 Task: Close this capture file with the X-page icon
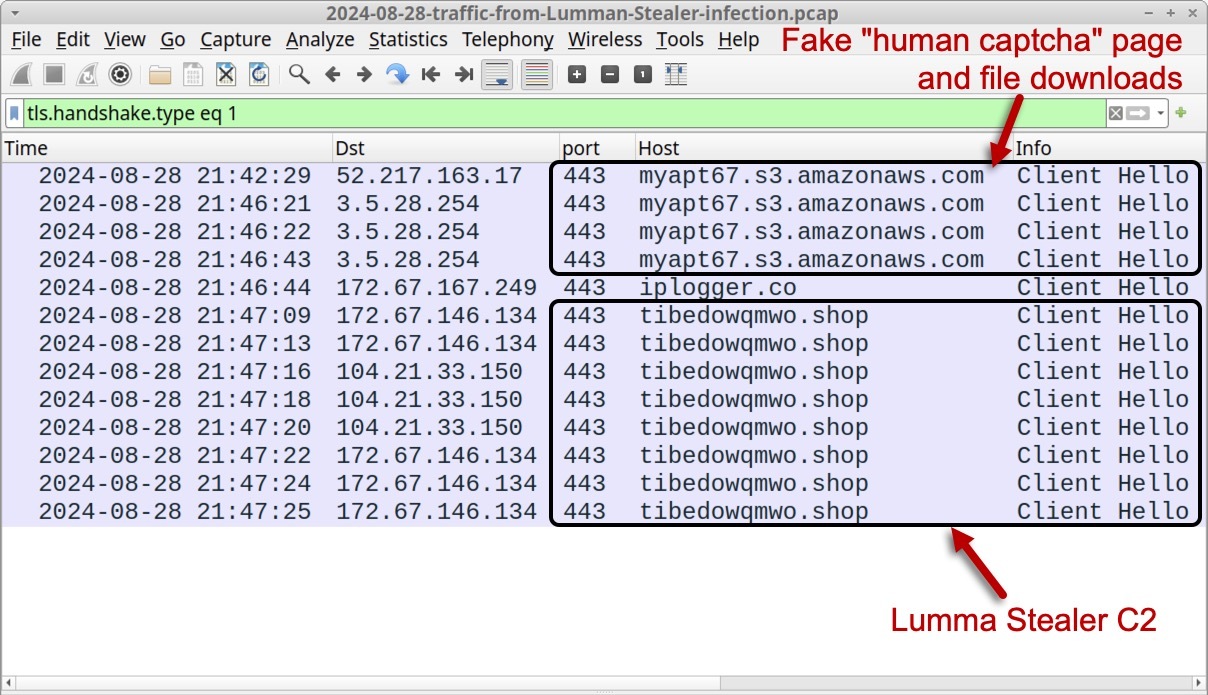(226, 74)
